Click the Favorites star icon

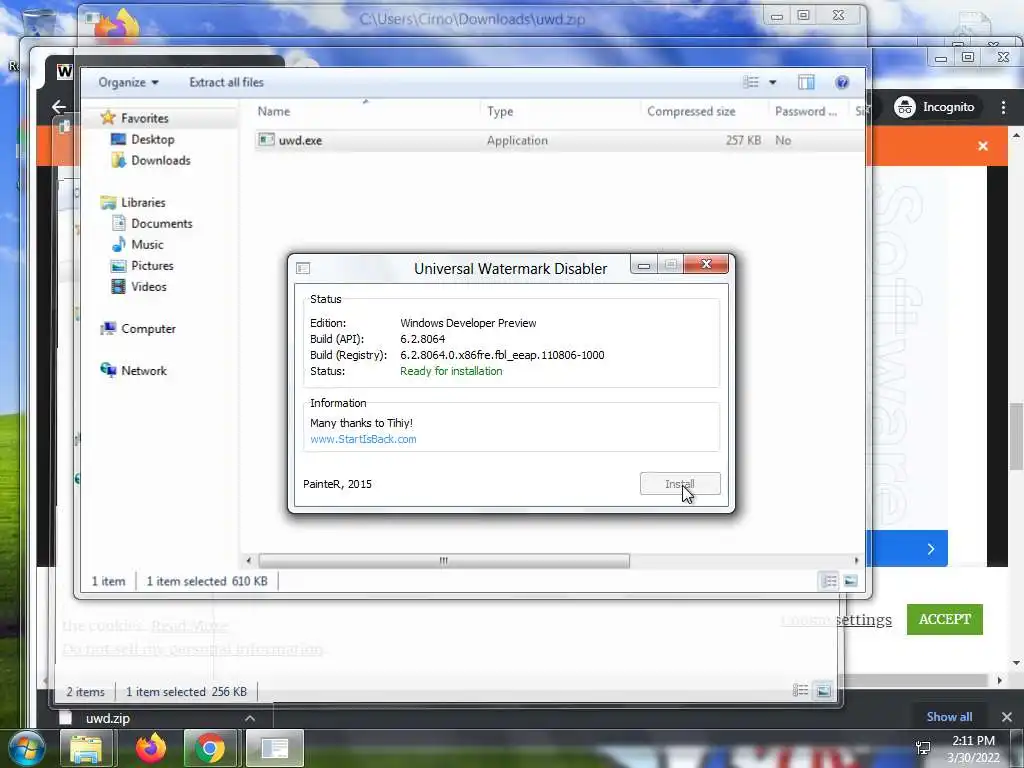click(x=108, y=118)
